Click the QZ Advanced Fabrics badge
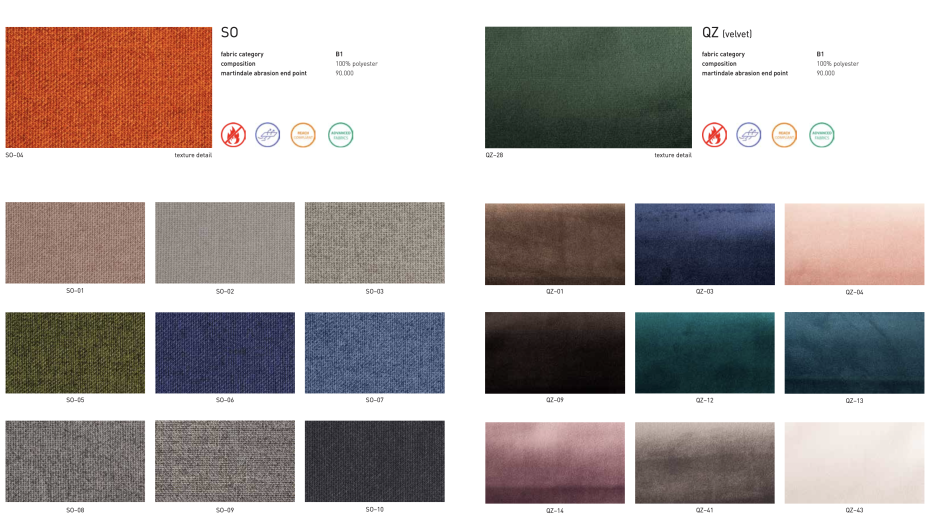The height and width of the screenshot is (529, 930). pos(821,135)
